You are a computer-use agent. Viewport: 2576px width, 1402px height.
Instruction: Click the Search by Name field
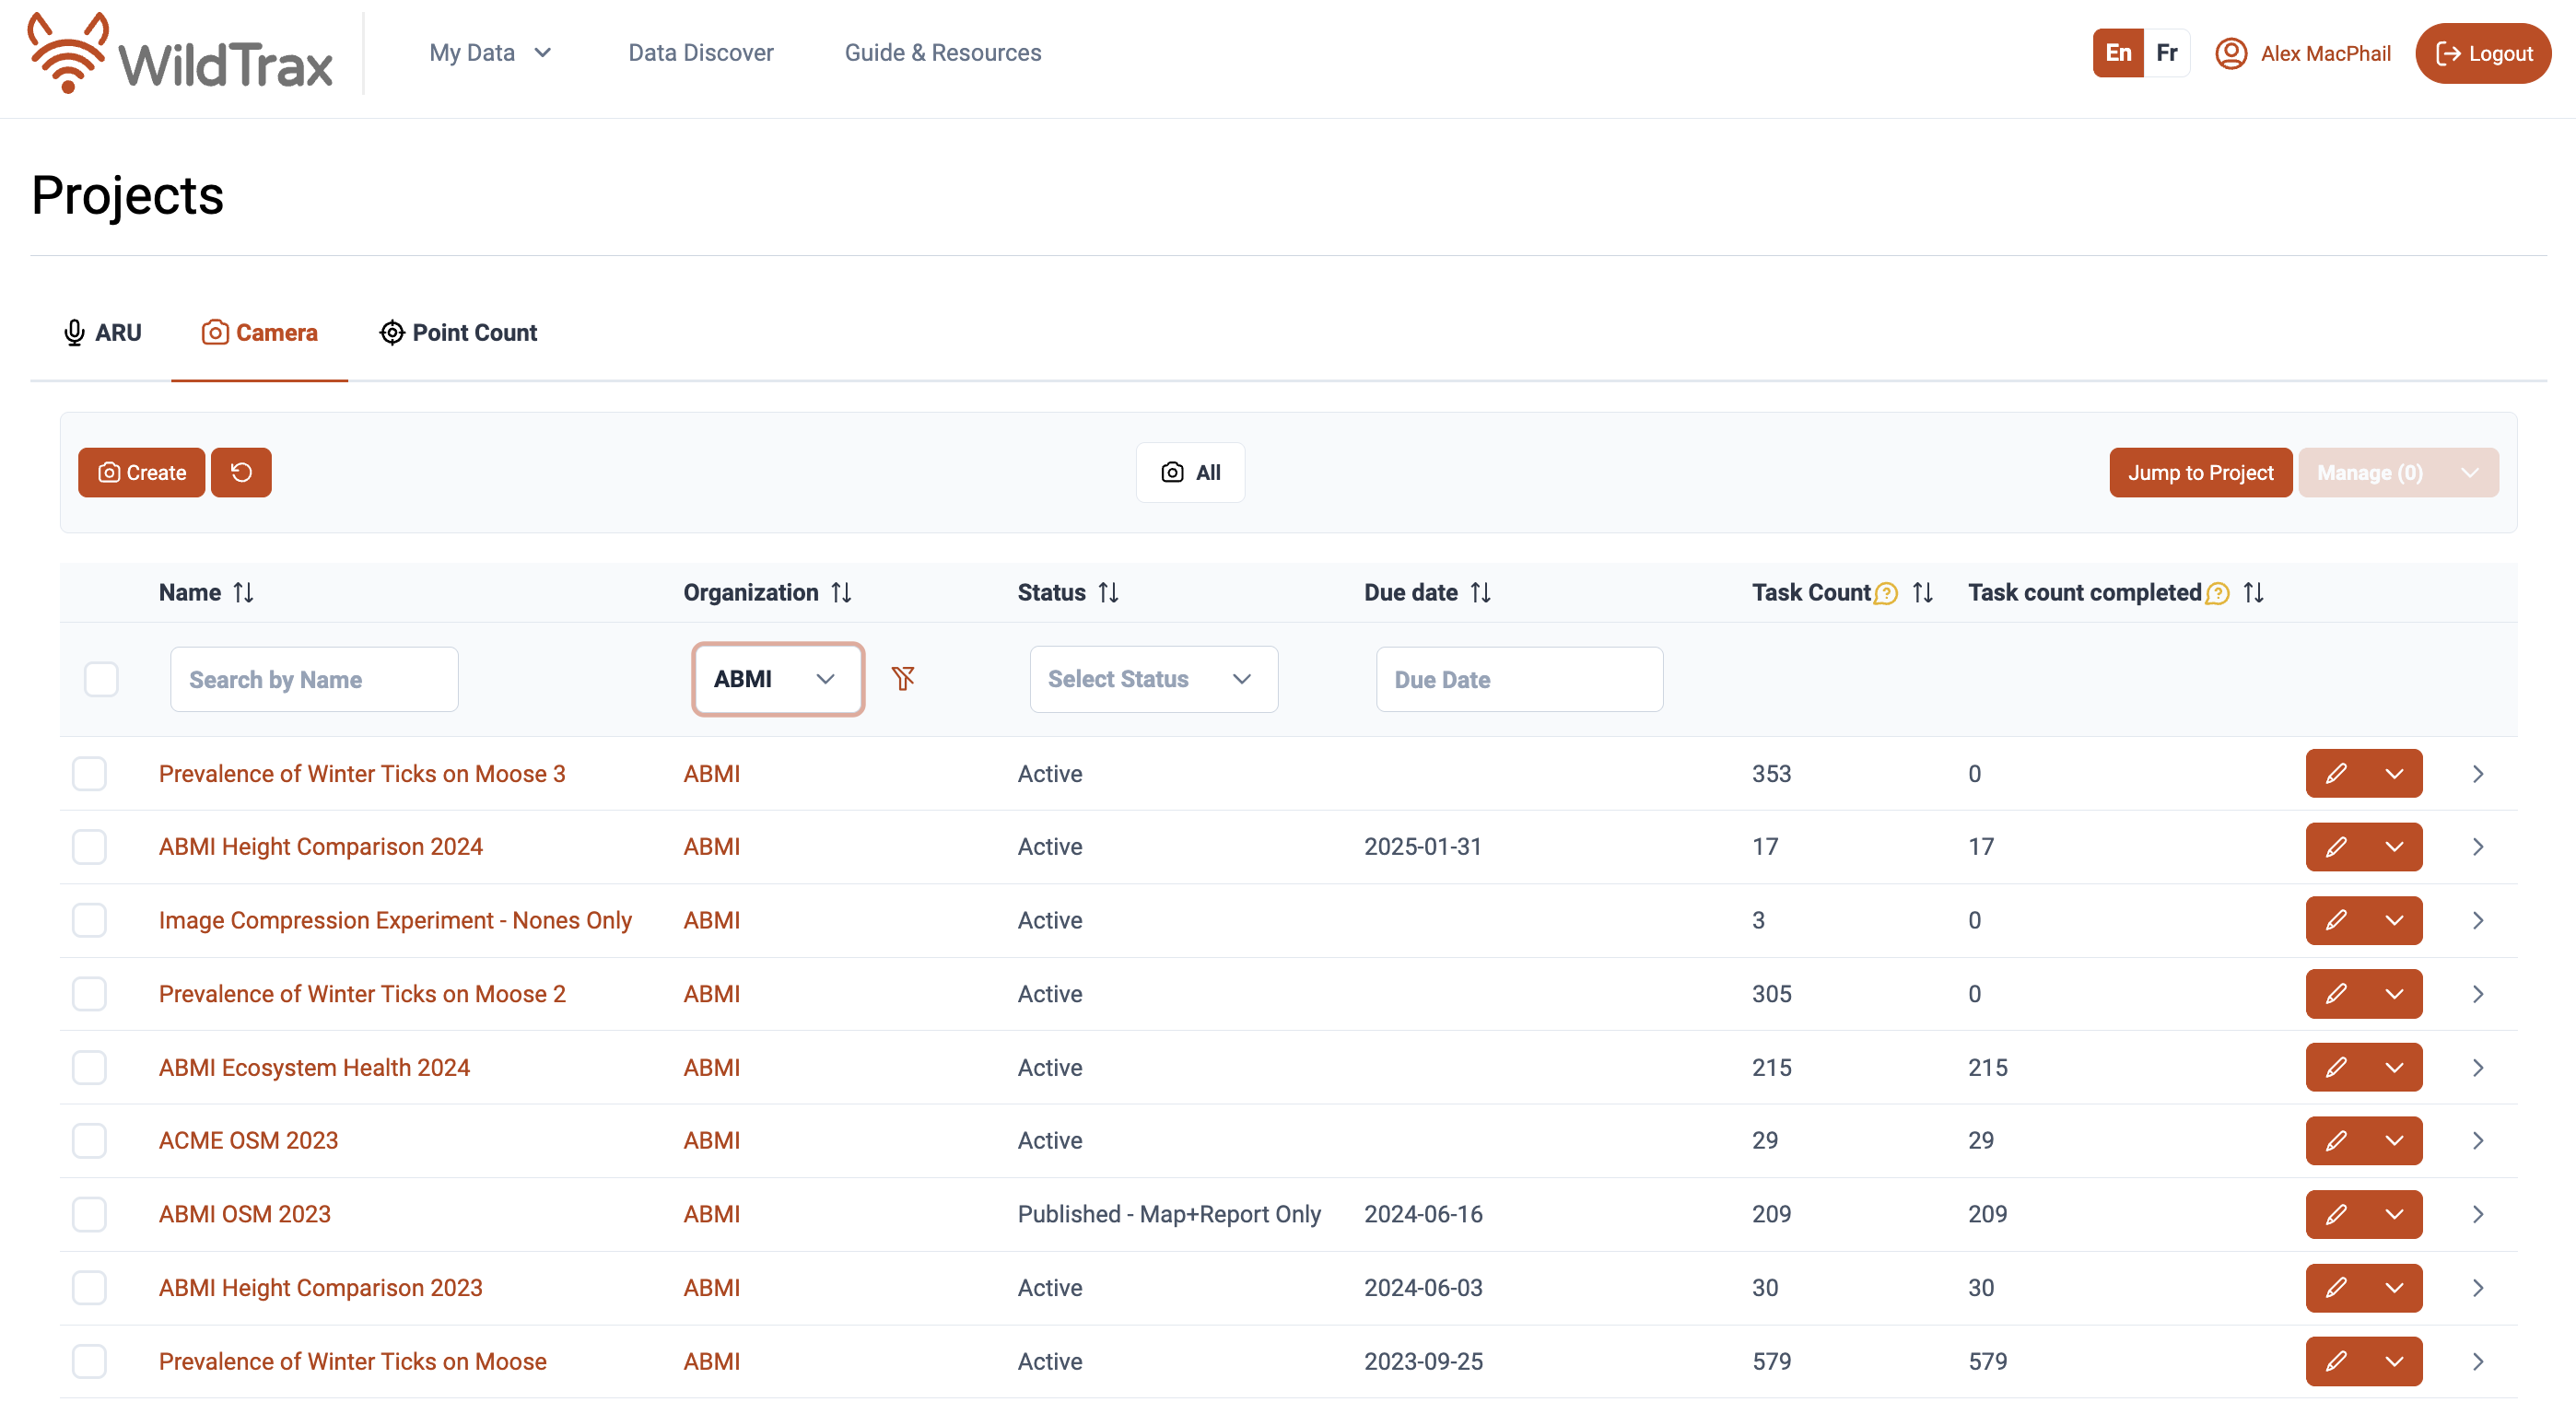[x=314, y=679]
